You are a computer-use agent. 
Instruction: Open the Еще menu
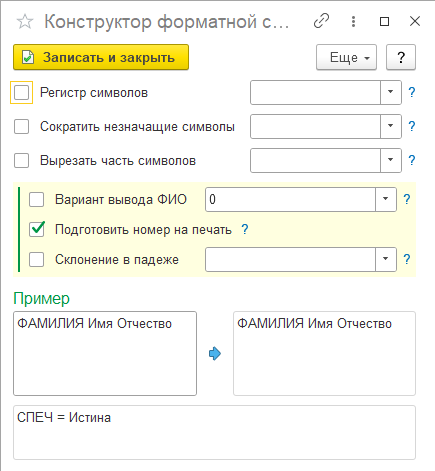click(346, 57)
